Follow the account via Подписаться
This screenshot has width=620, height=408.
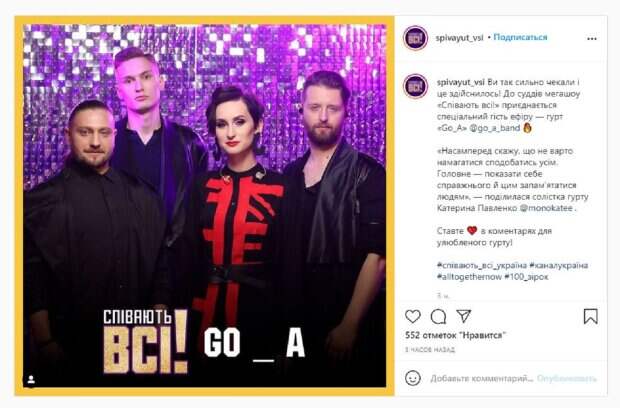pyautogui.click(x=520, y=38)
